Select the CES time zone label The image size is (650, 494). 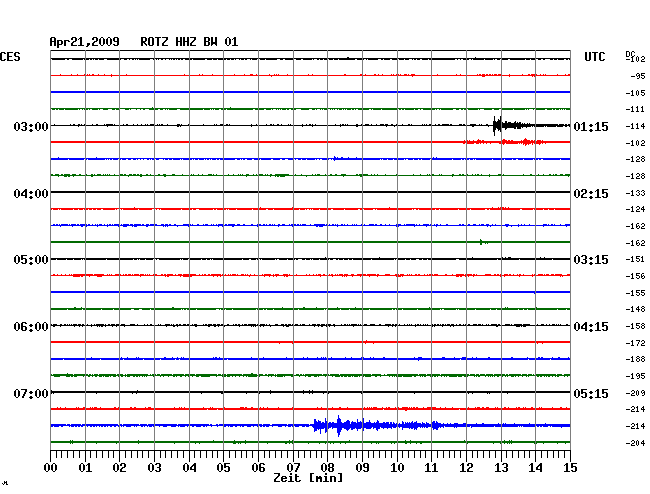coord(10,57)
